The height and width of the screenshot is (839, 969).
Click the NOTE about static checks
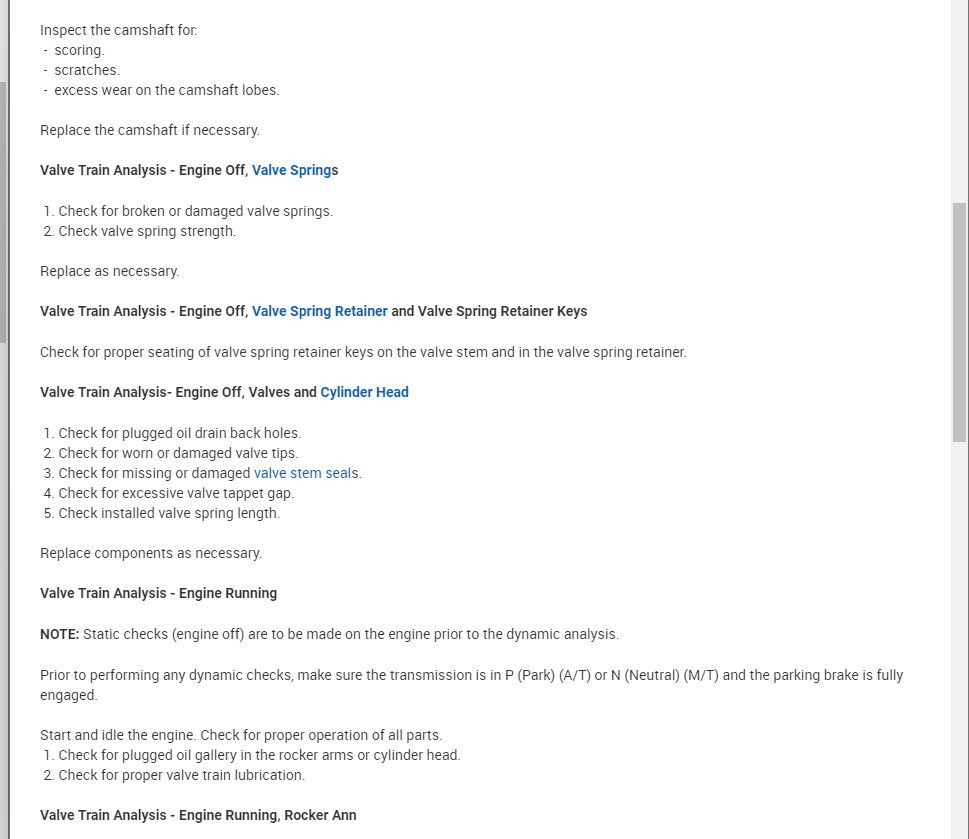(329, 634)
